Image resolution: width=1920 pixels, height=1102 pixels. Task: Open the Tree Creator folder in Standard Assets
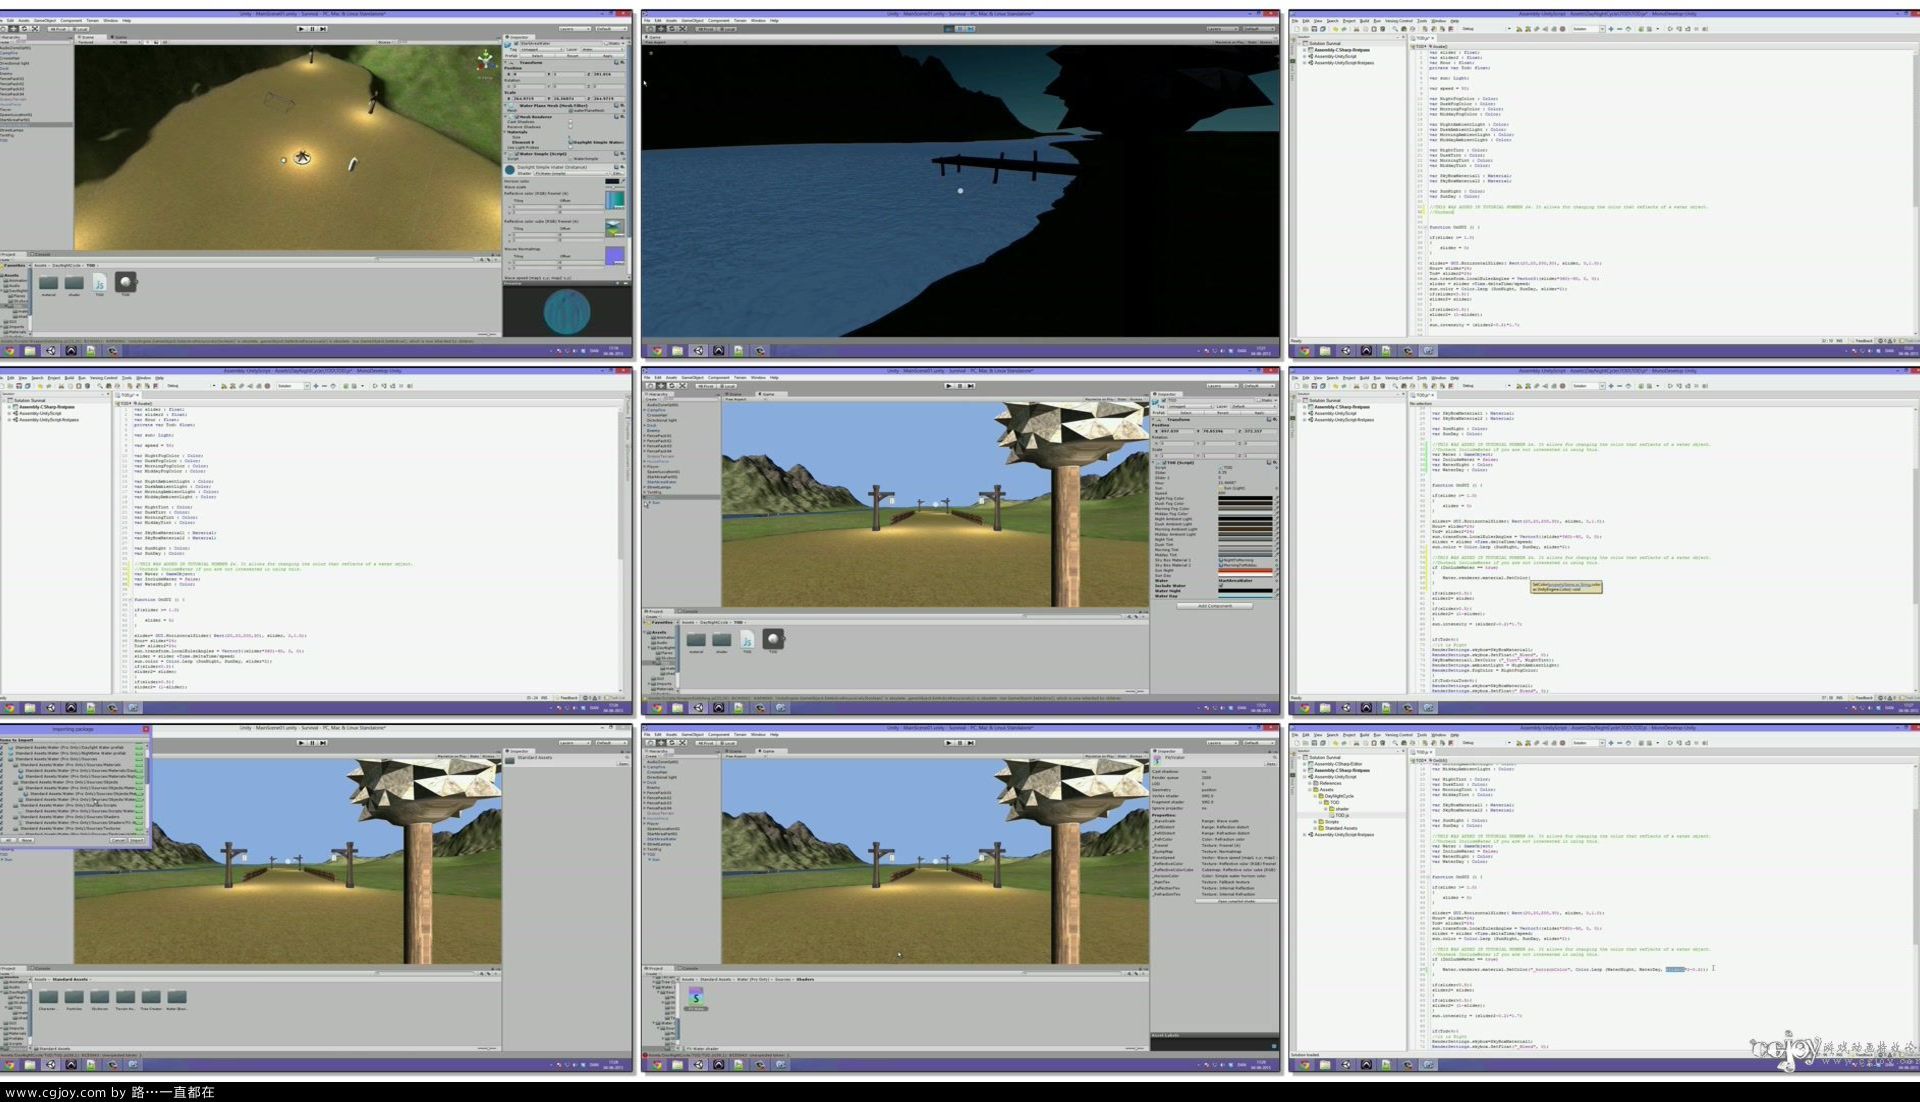click(151, 999)
